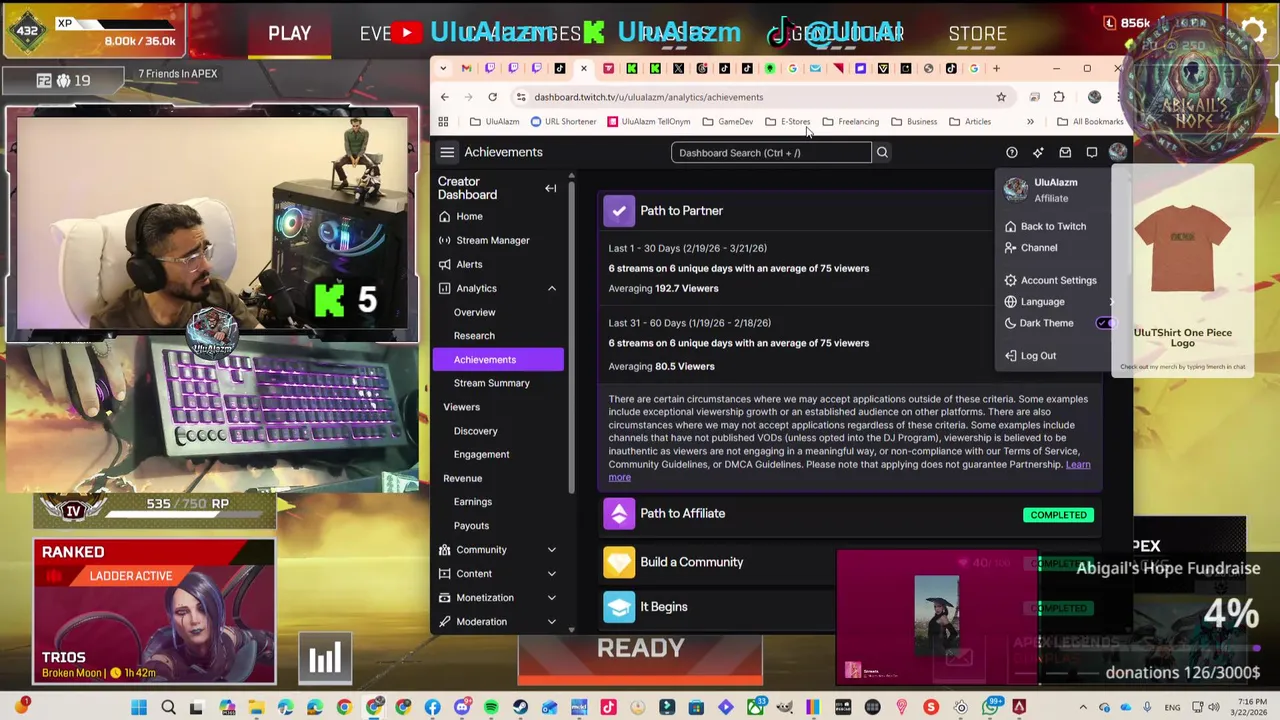The image size is (1280, 720).
Task: Open the help question mark icon
Action: point(1011,153)
